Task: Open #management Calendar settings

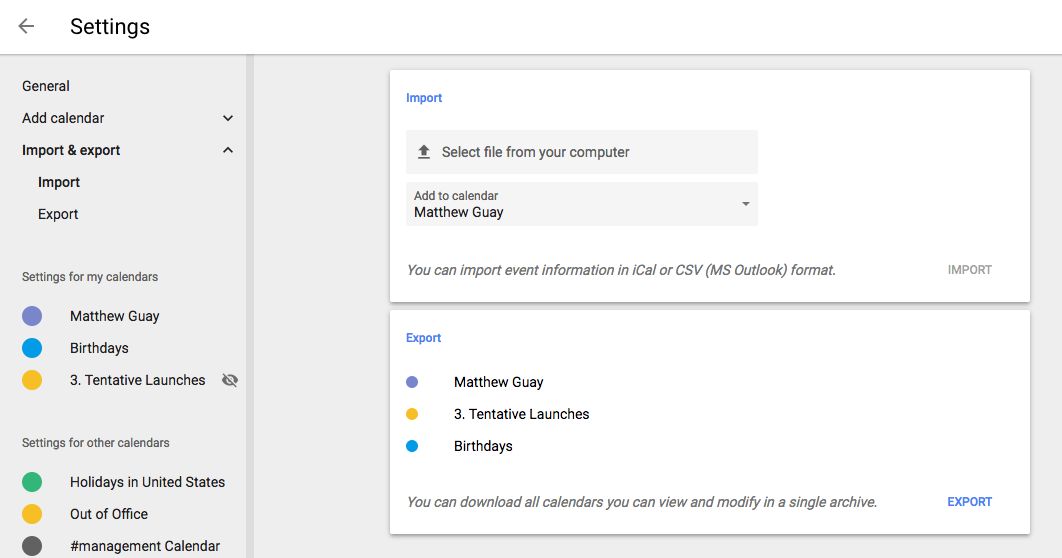Action: (145, 546)
